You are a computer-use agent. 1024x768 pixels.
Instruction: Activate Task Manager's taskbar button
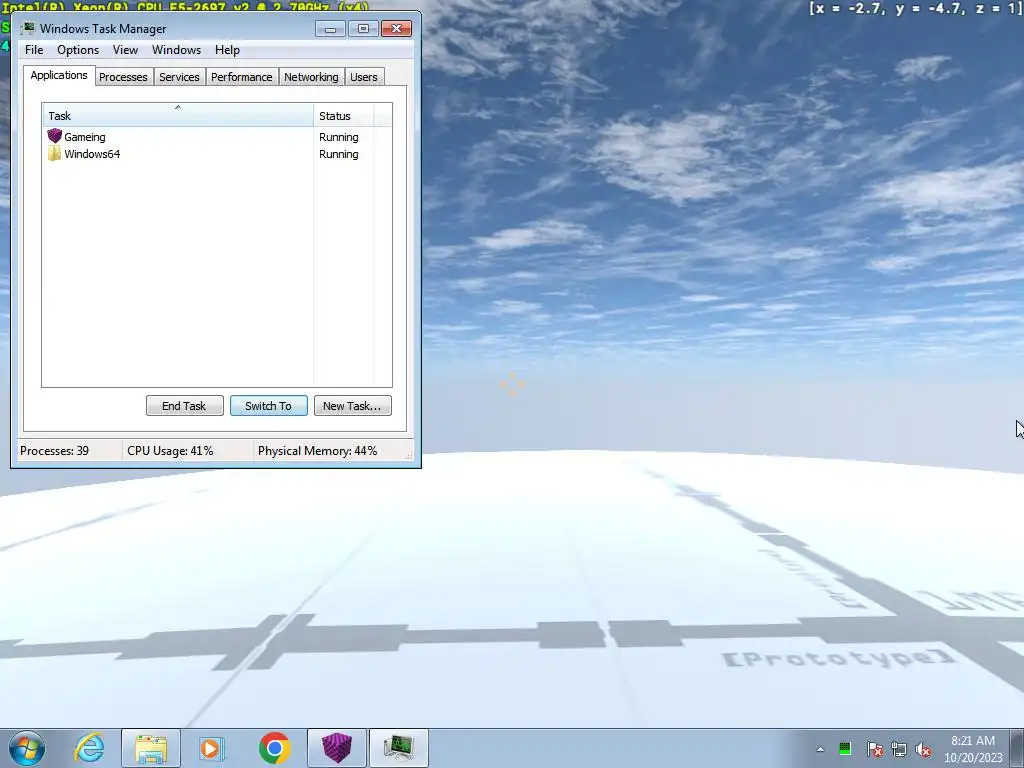pos(399,748)
